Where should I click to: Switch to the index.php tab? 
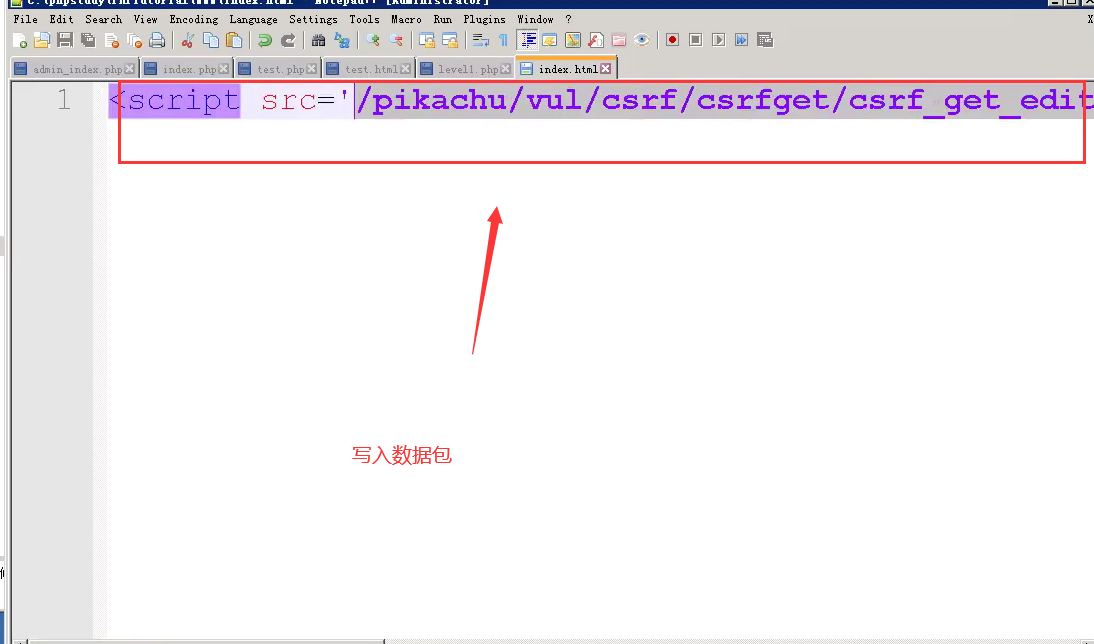pos(187,69)
